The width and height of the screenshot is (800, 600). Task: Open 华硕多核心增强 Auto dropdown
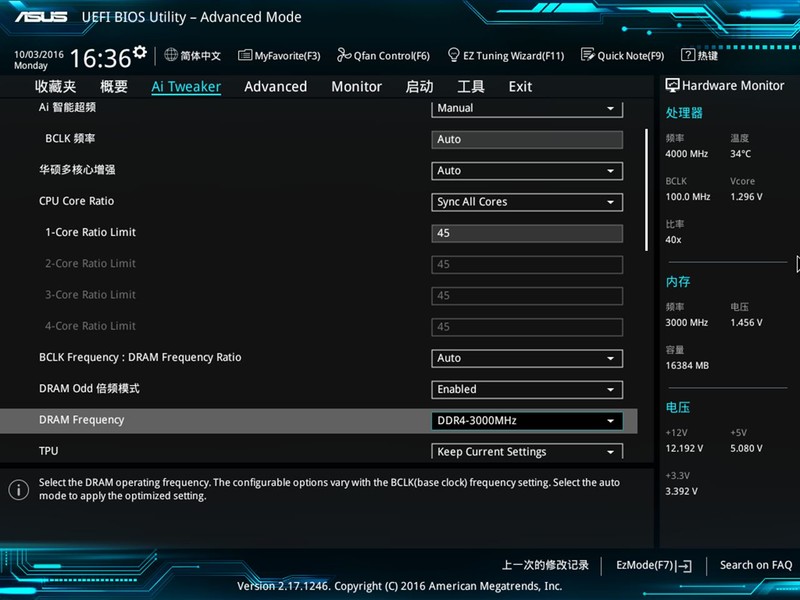(527, 171)
